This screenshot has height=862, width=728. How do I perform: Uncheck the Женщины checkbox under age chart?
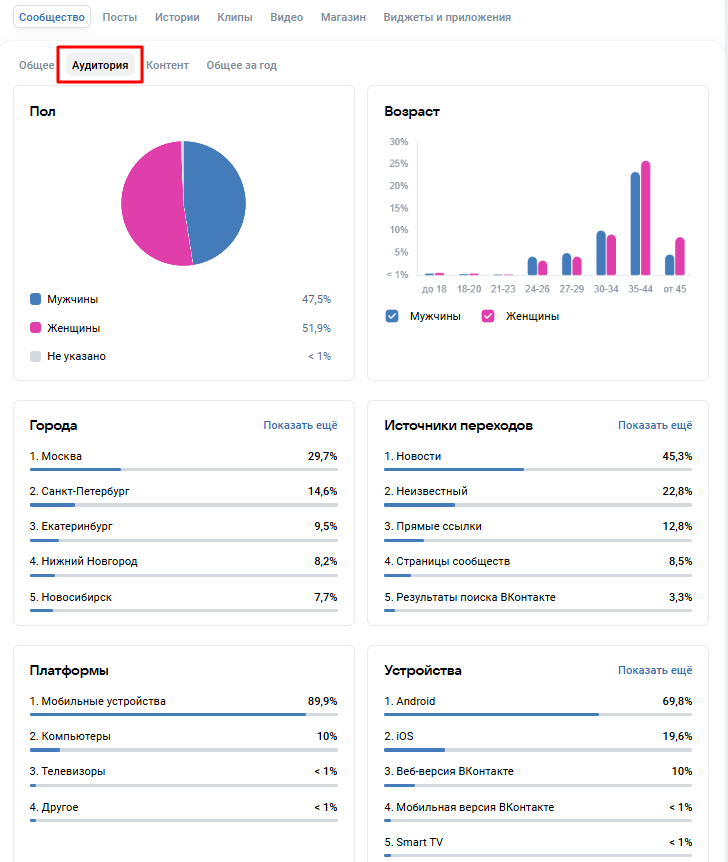(488, 316)
